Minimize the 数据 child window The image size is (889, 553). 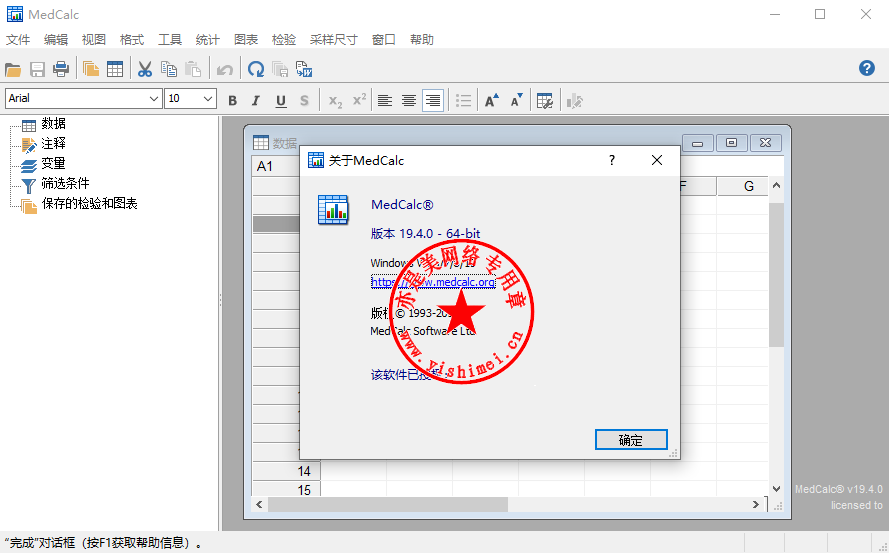click(x=697, y=143)
